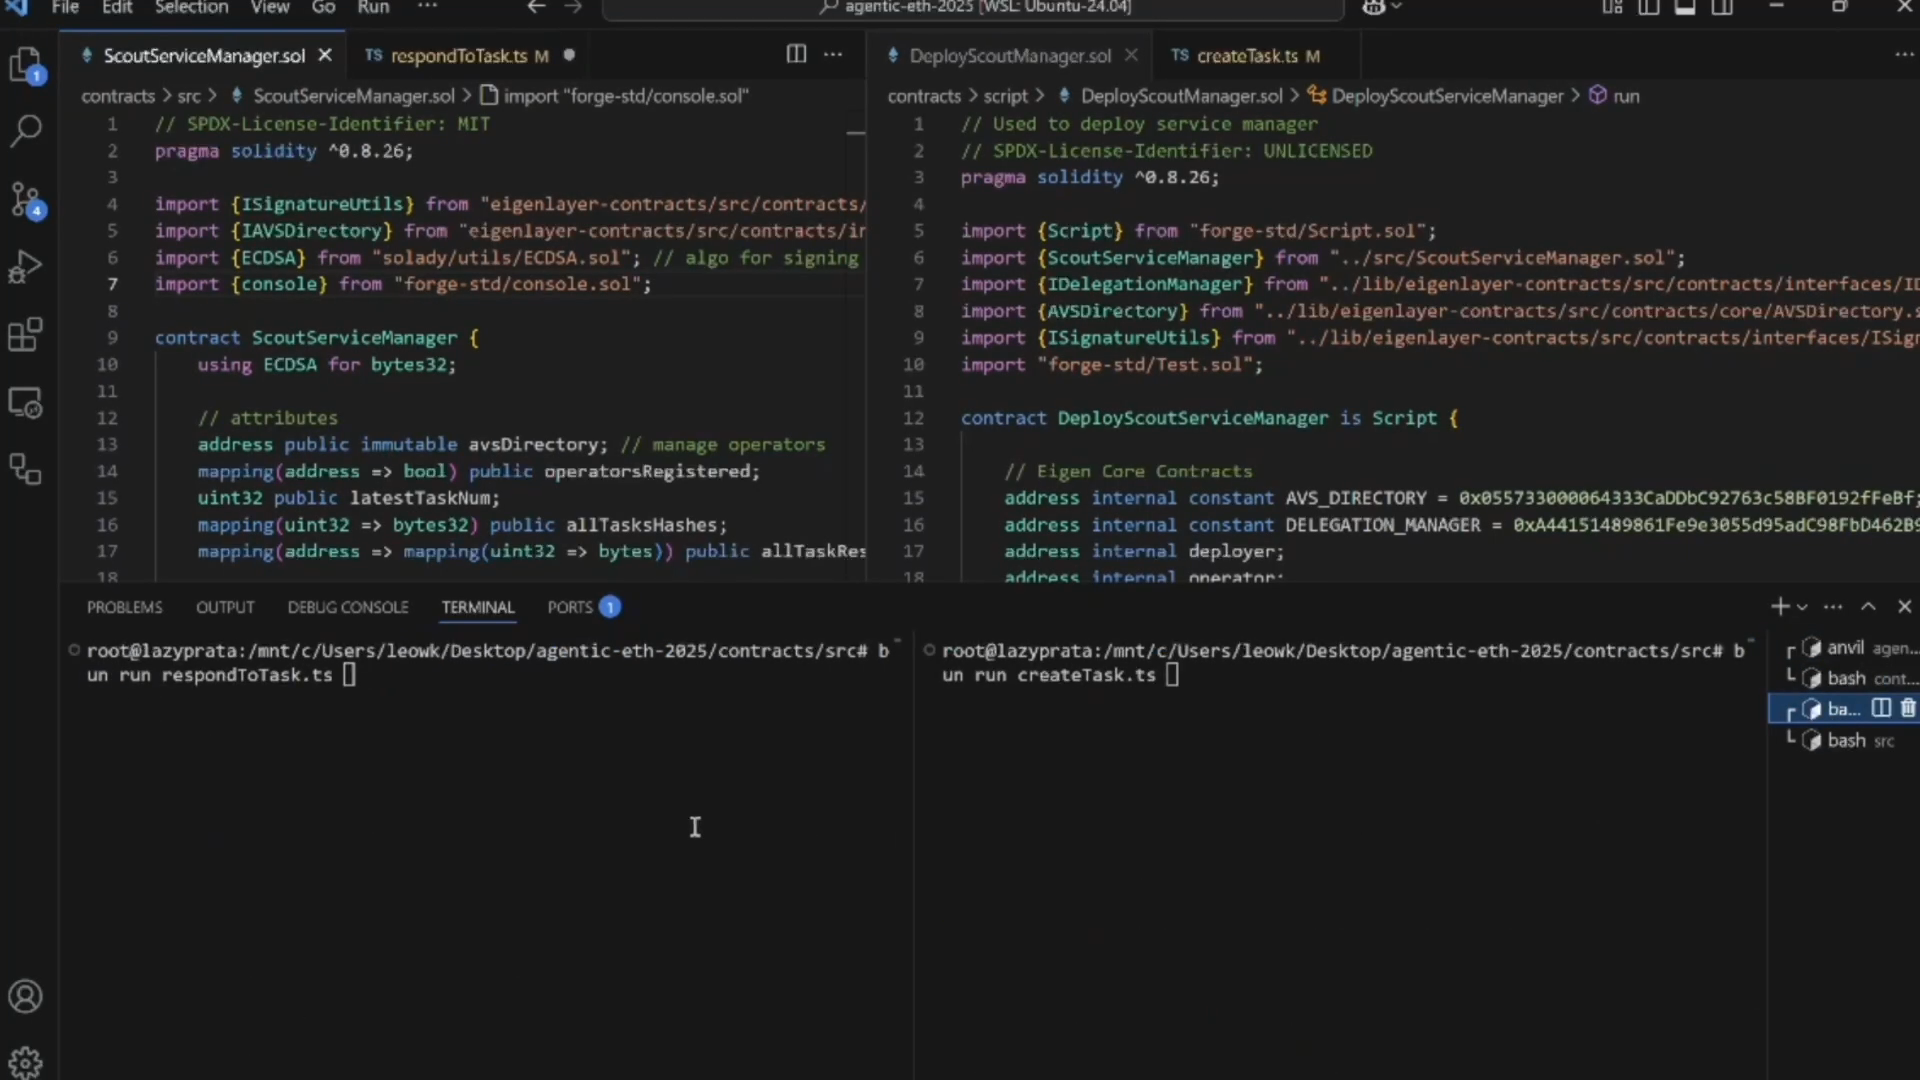Open the File menu
1920x1080 pixels.
tap(65, 7)
